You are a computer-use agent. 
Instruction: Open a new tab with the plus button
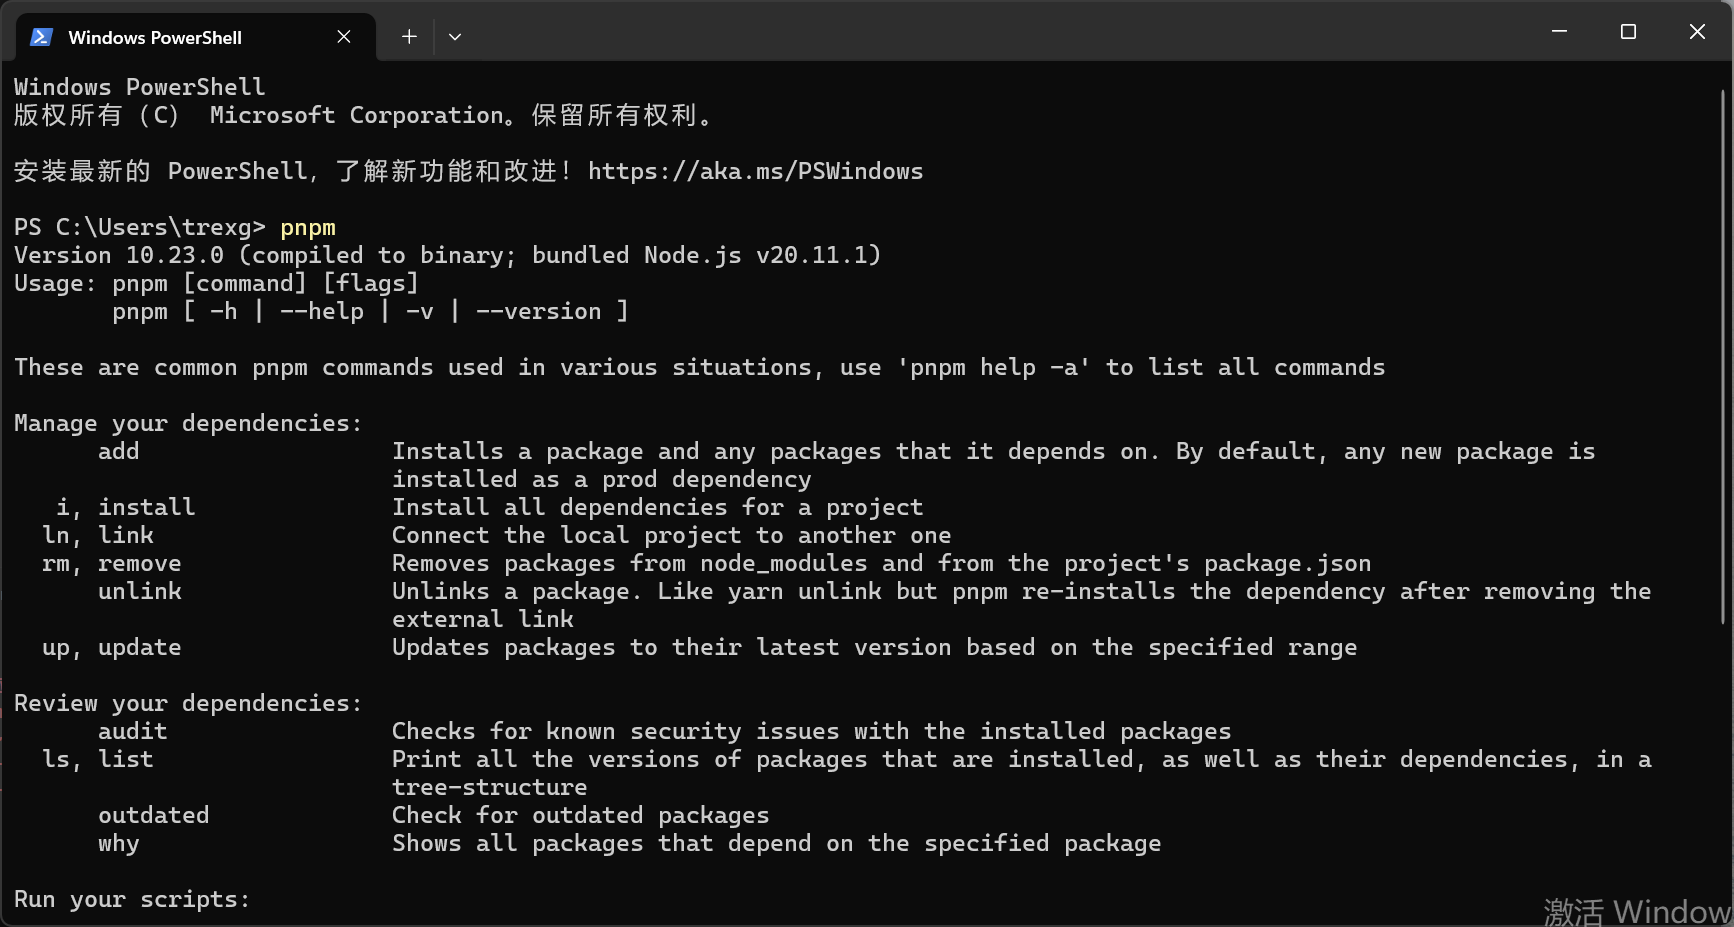coord(409,37)
